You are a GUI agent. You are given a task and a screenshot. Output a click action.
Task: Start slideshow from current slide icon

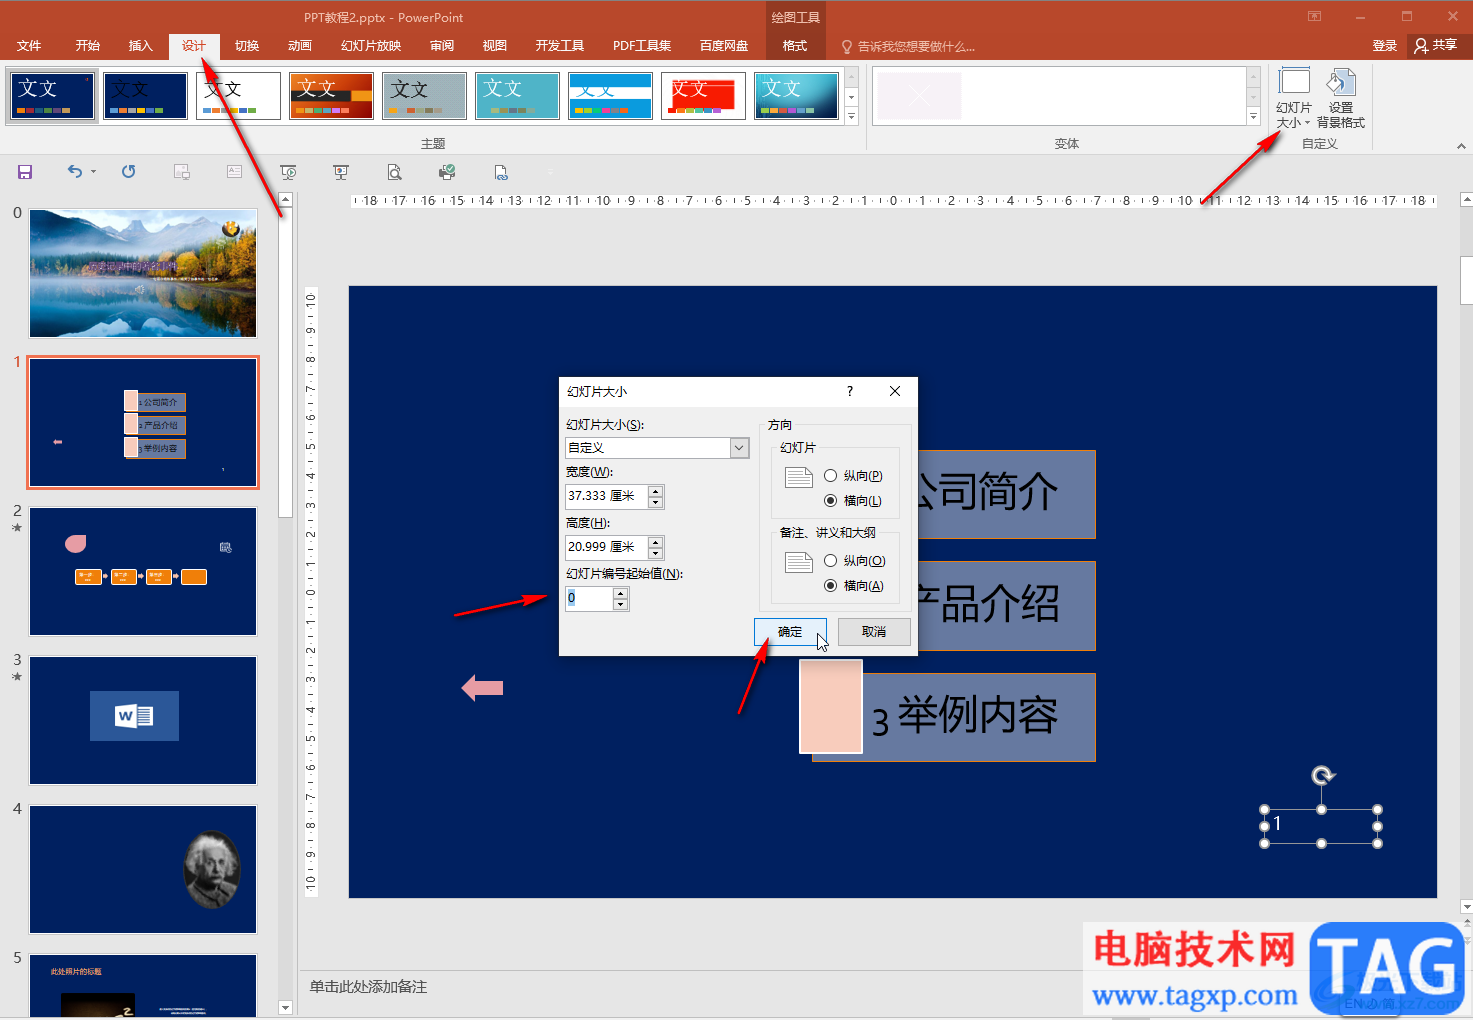coord(341,172)
